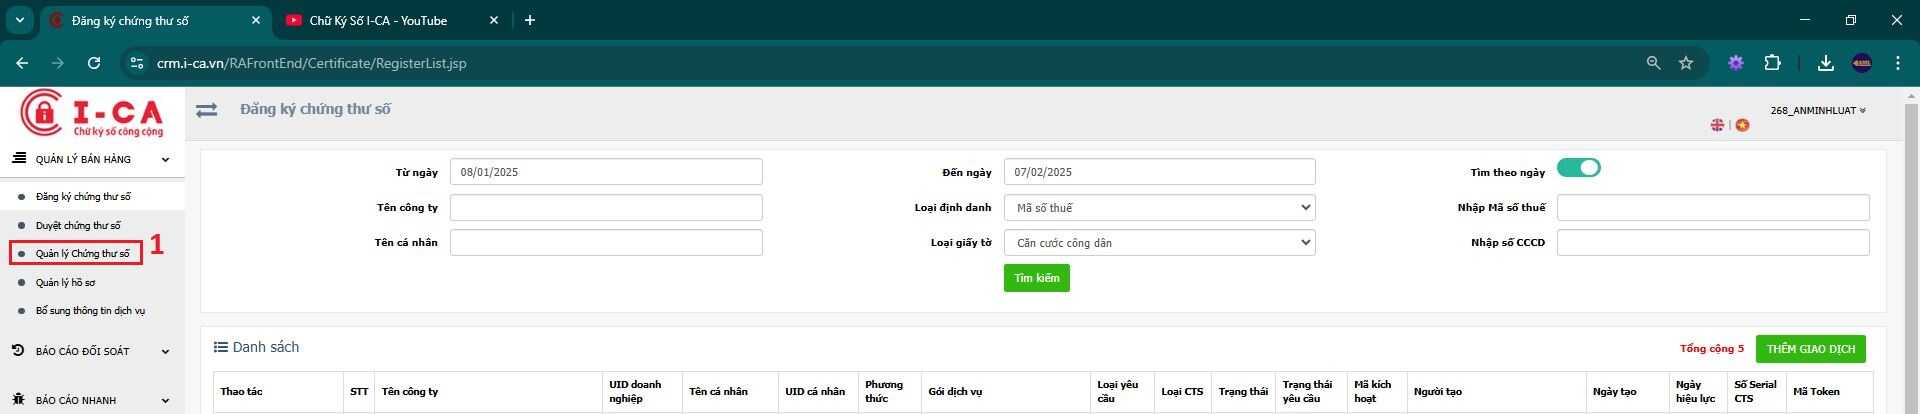Screen dimensions: 1920x414
Task: Close the Đăng ký chứng thư số tab
Action: click(x=256, y=20)
